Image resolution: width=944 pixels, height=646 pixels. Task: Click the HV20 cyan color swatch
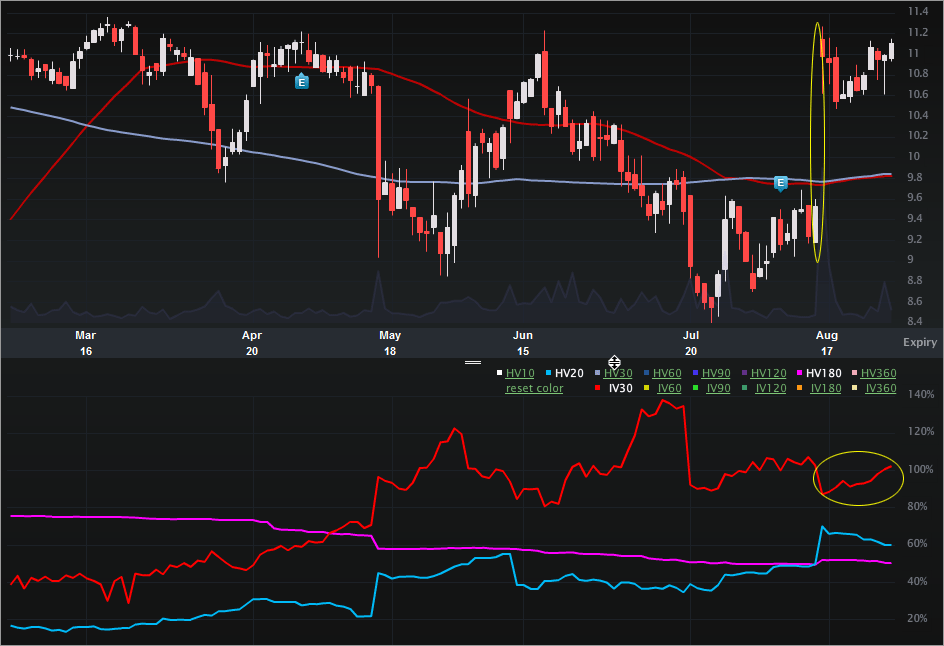coord(548,373)
